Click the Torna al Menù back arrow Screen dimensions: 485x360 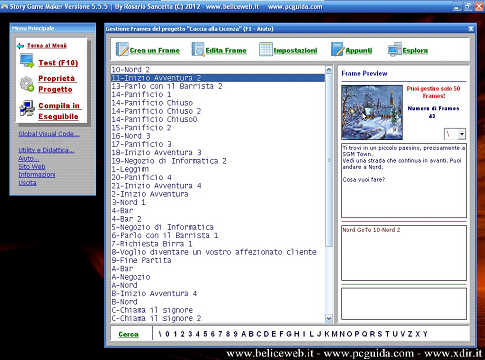[x=21, y=46]
